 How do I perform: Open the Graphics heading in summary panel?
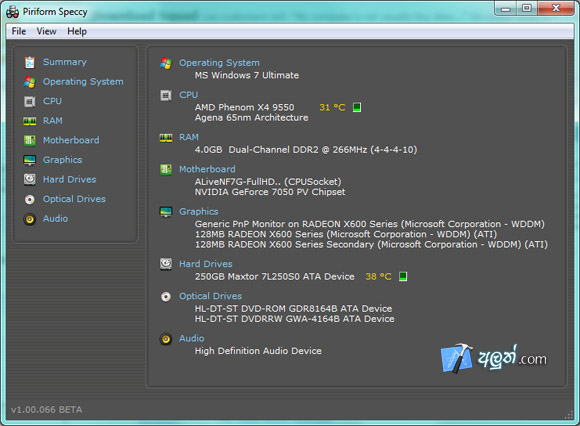pos(199,212)
